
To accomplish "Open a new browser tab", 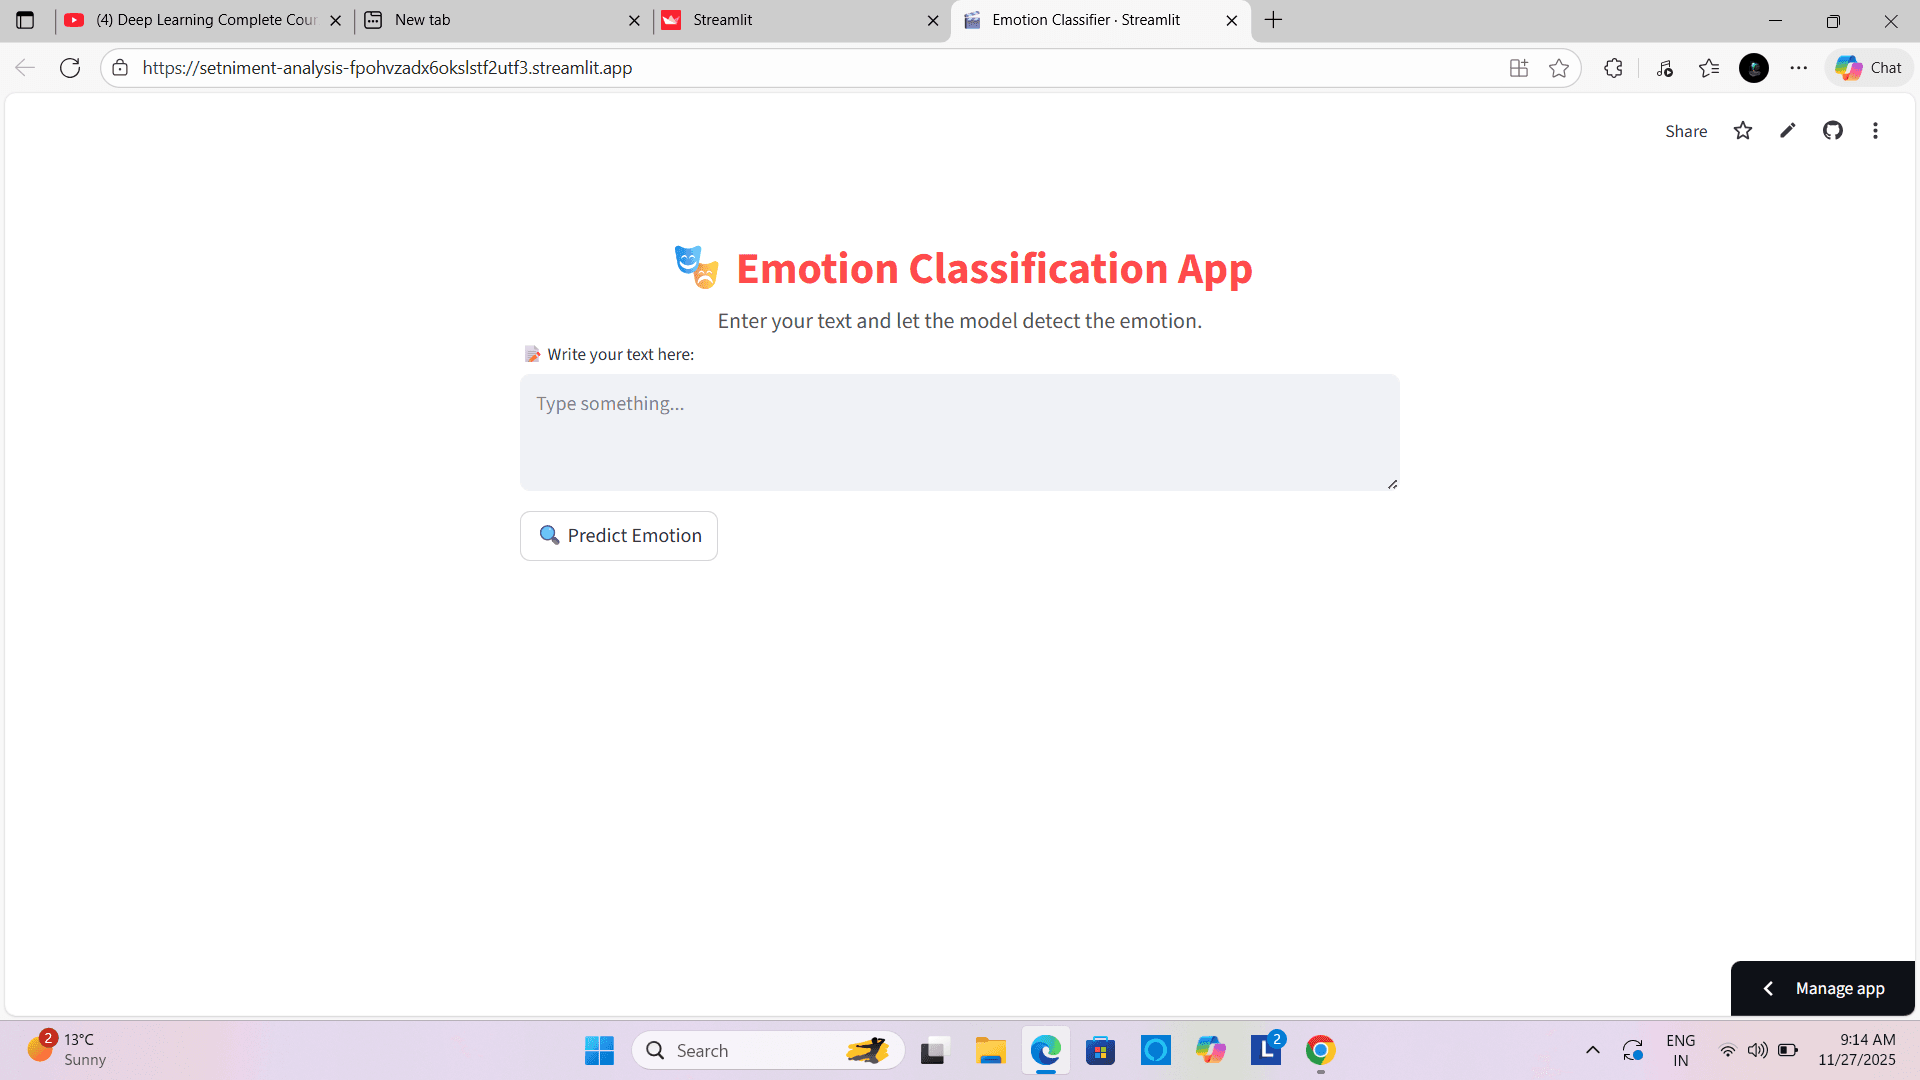I will click(1273, 20).
